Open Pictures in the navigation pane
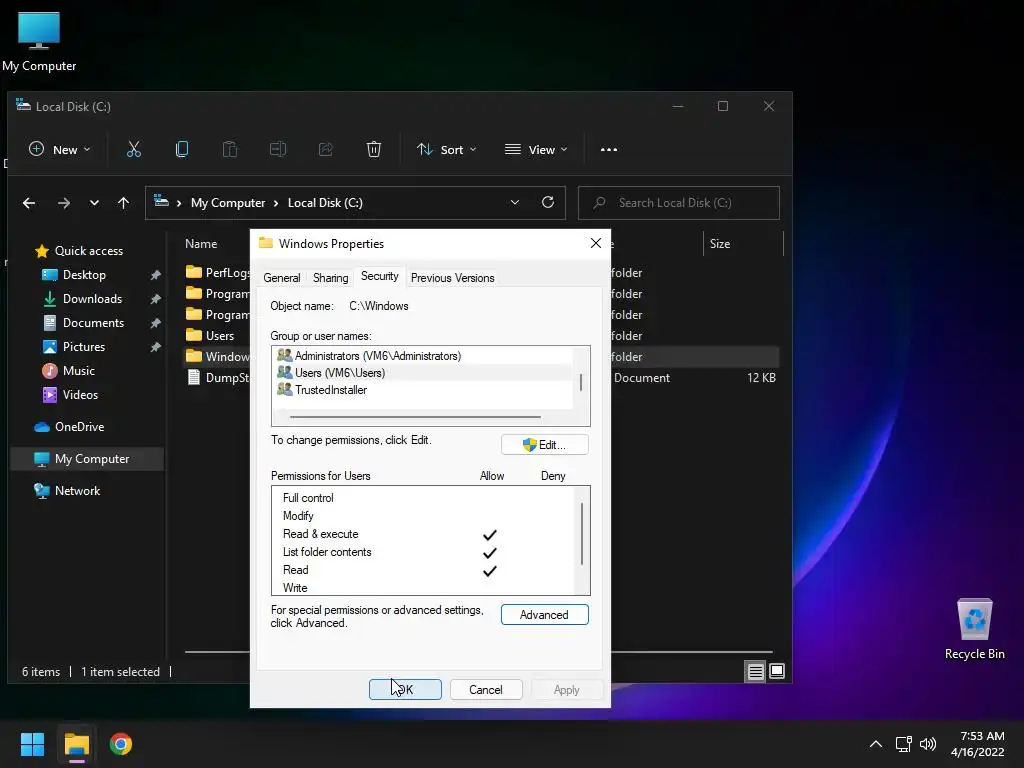 click(x=84, y=347)
